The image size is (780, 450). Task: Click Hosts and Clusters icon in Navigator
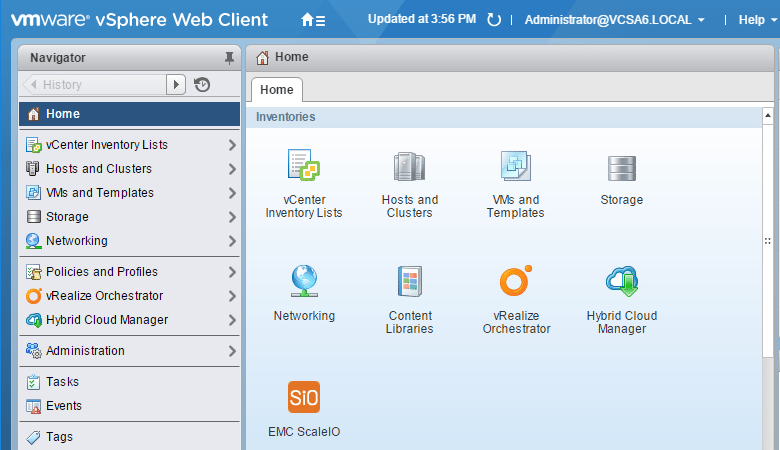pyautogui.click(x=32, y=169)
